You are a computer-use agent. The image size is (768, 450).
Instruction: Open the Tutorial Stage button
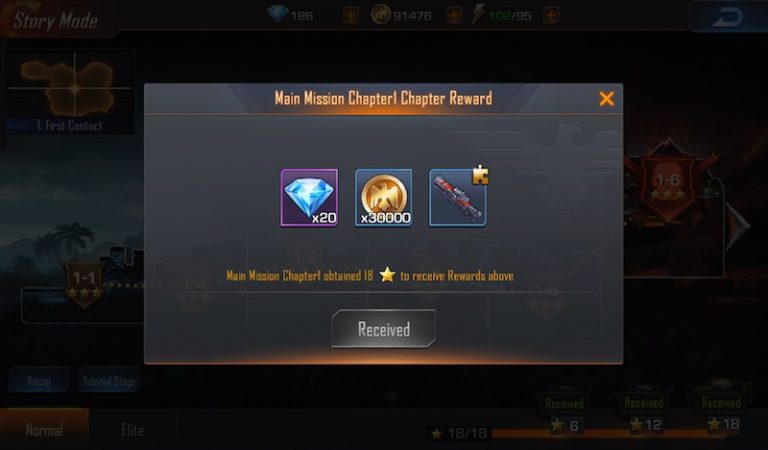coord(109,380)
